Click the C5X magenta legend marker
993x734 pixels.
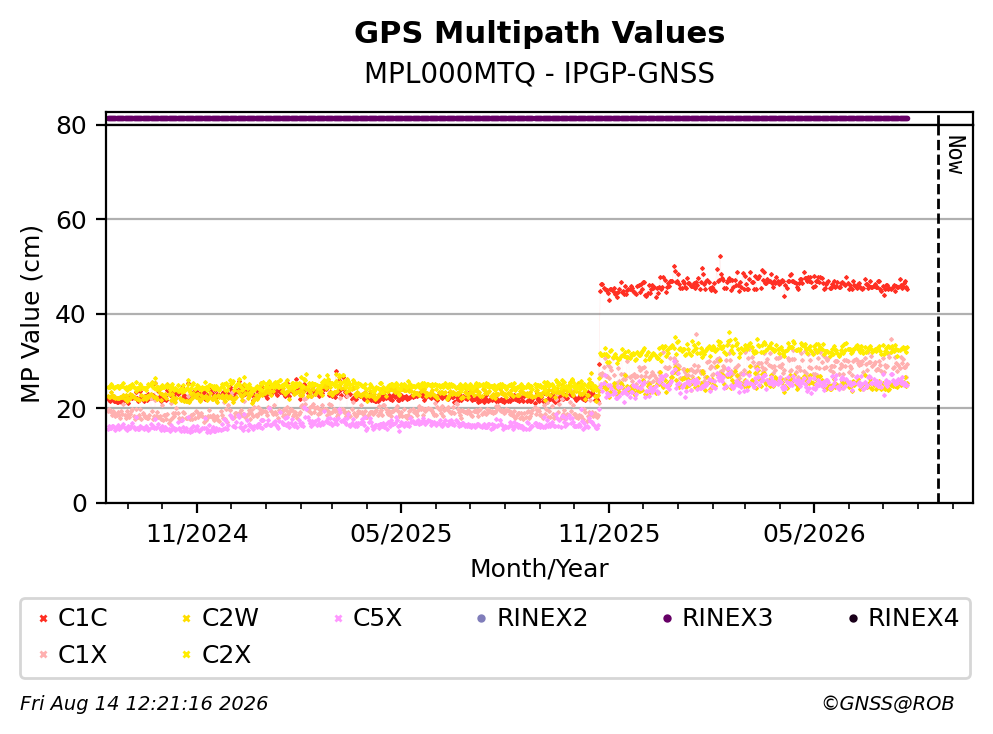click(x=338, y=618)
